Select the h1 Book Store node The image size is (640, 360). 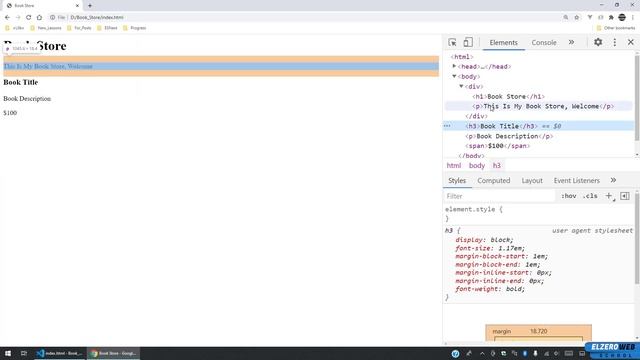[x=508, y=96]
